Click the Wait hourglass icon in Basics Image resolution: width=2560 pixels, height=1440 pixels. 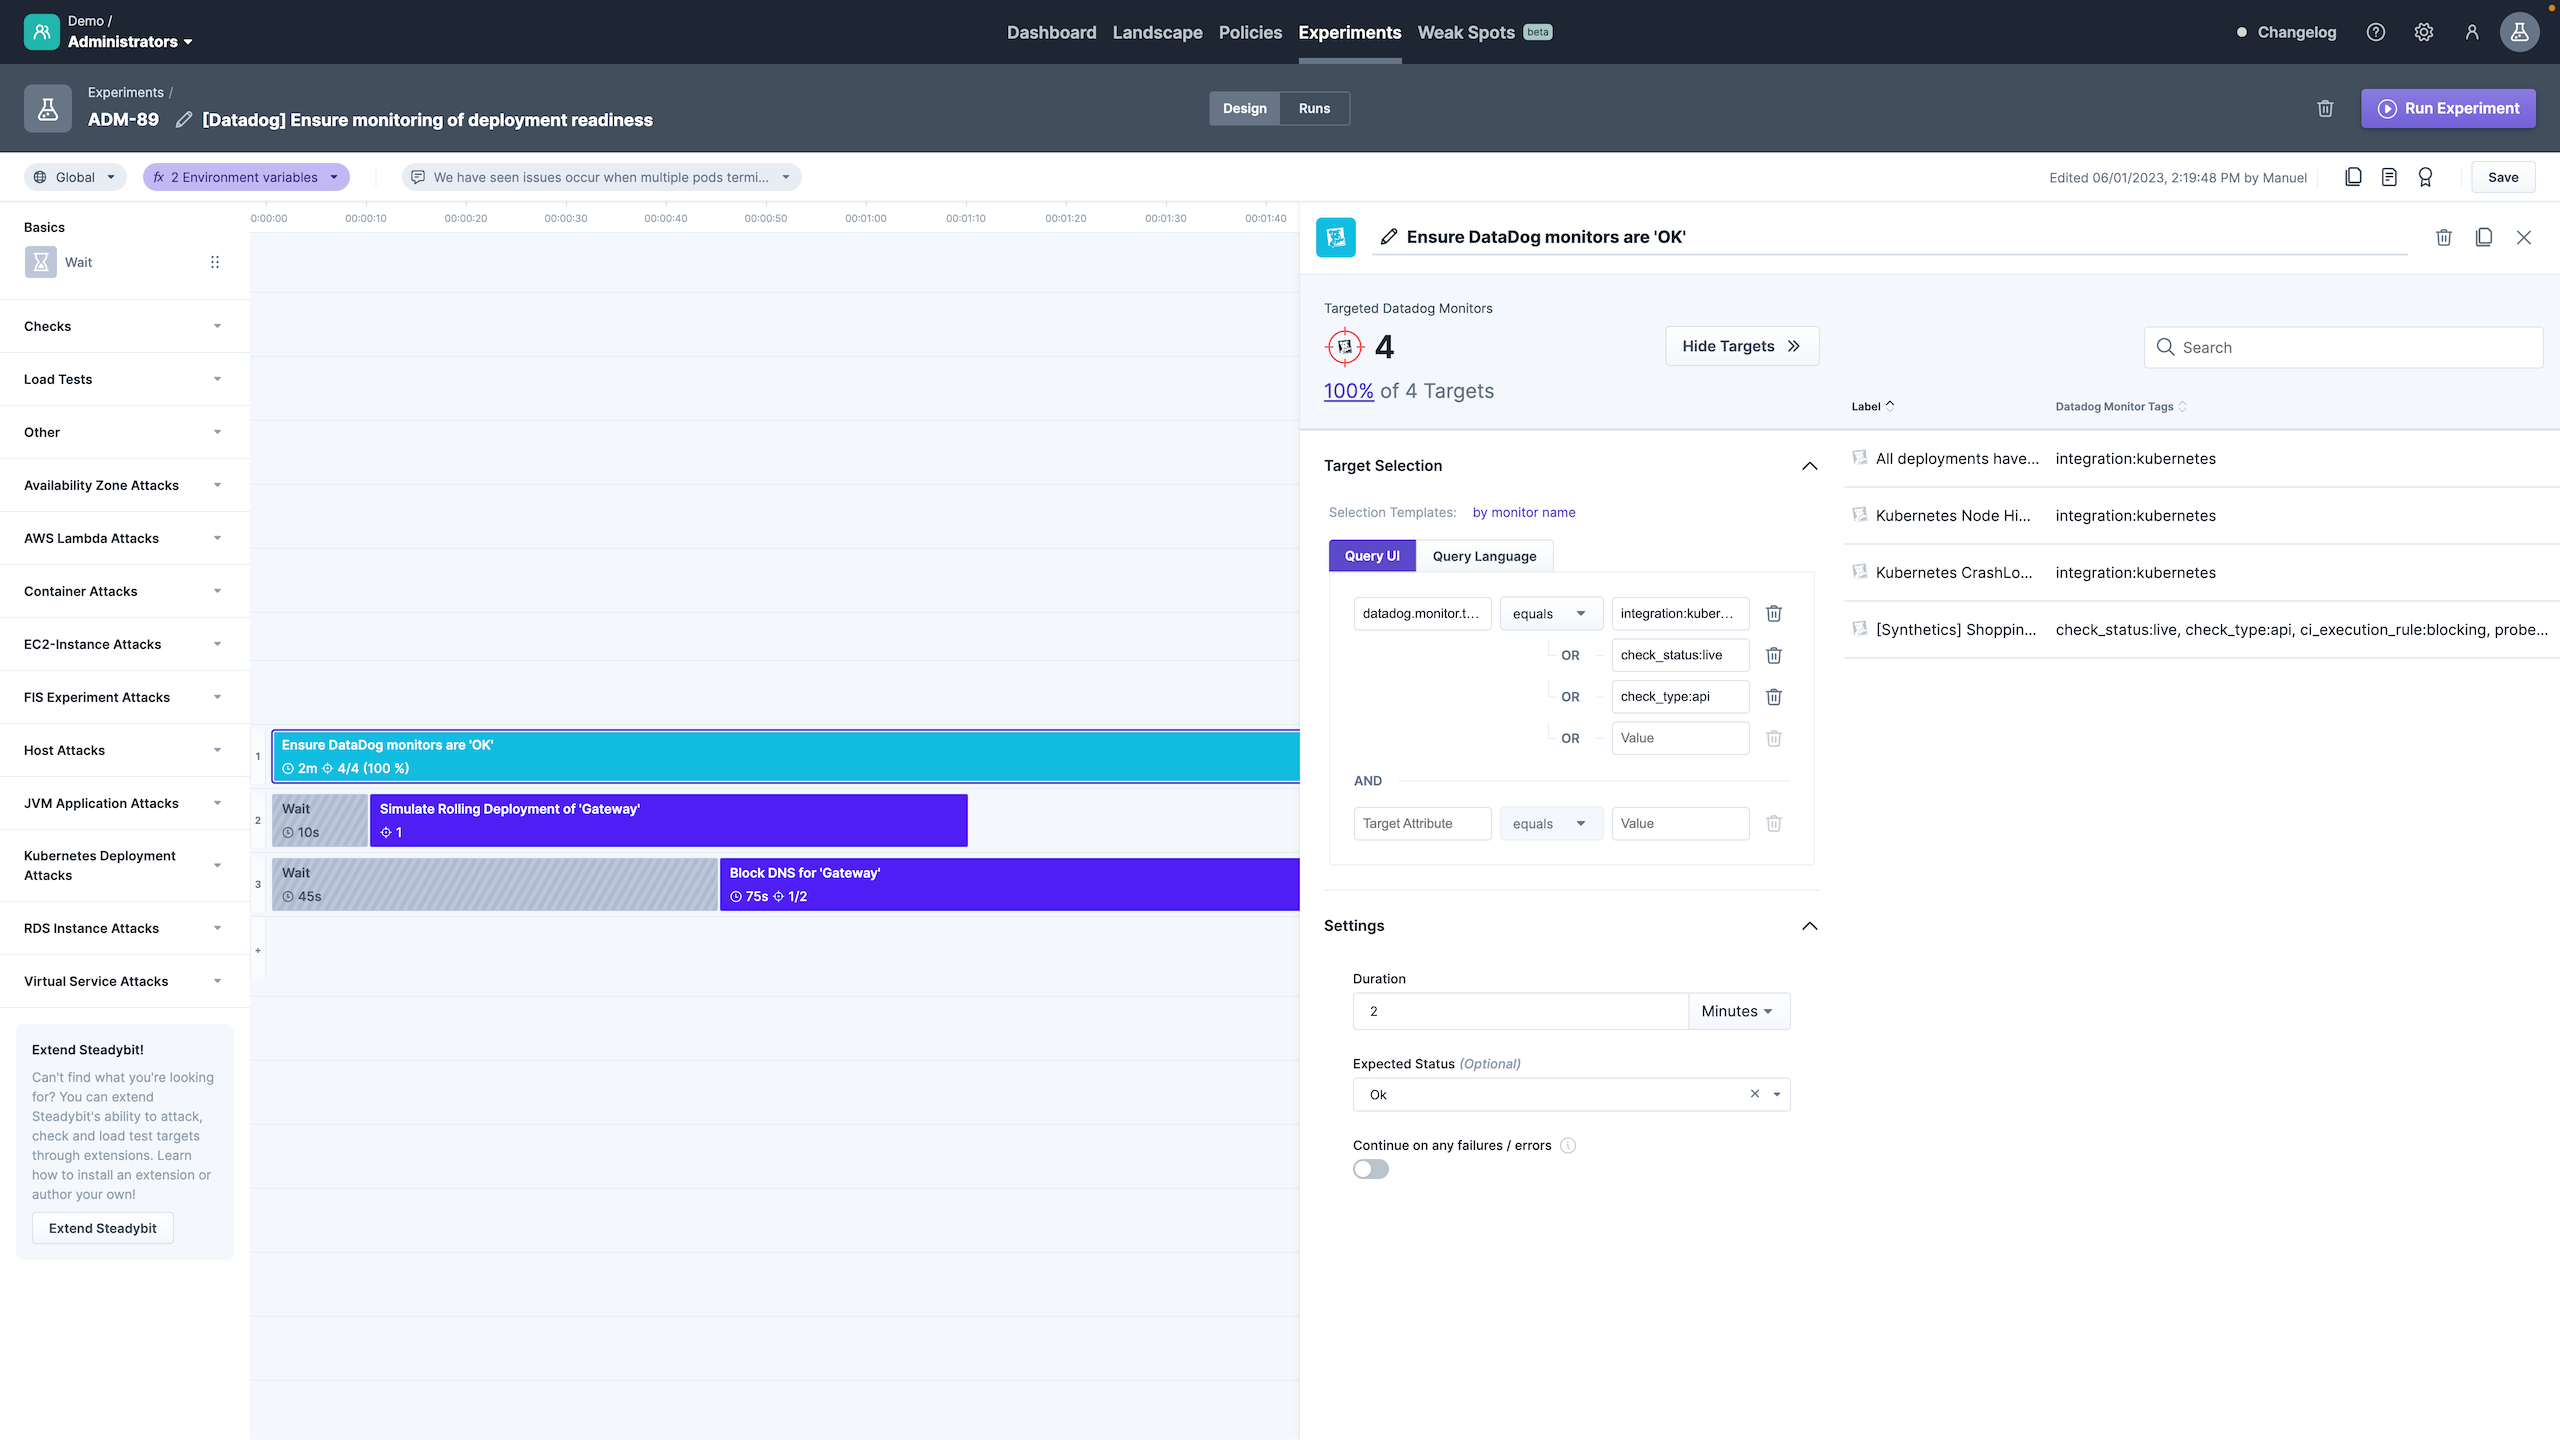[x=41, y=262]
